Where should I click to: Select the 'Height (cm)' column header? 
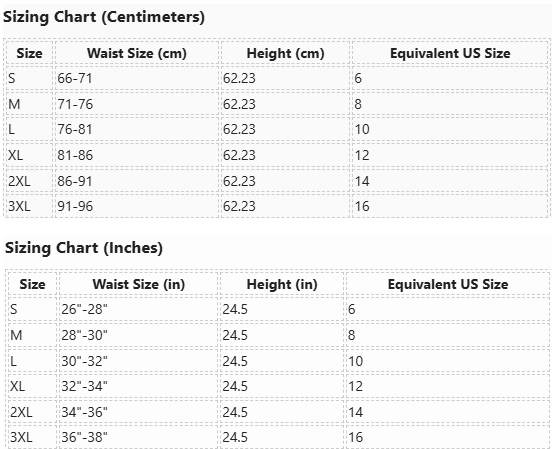[285, 53]
